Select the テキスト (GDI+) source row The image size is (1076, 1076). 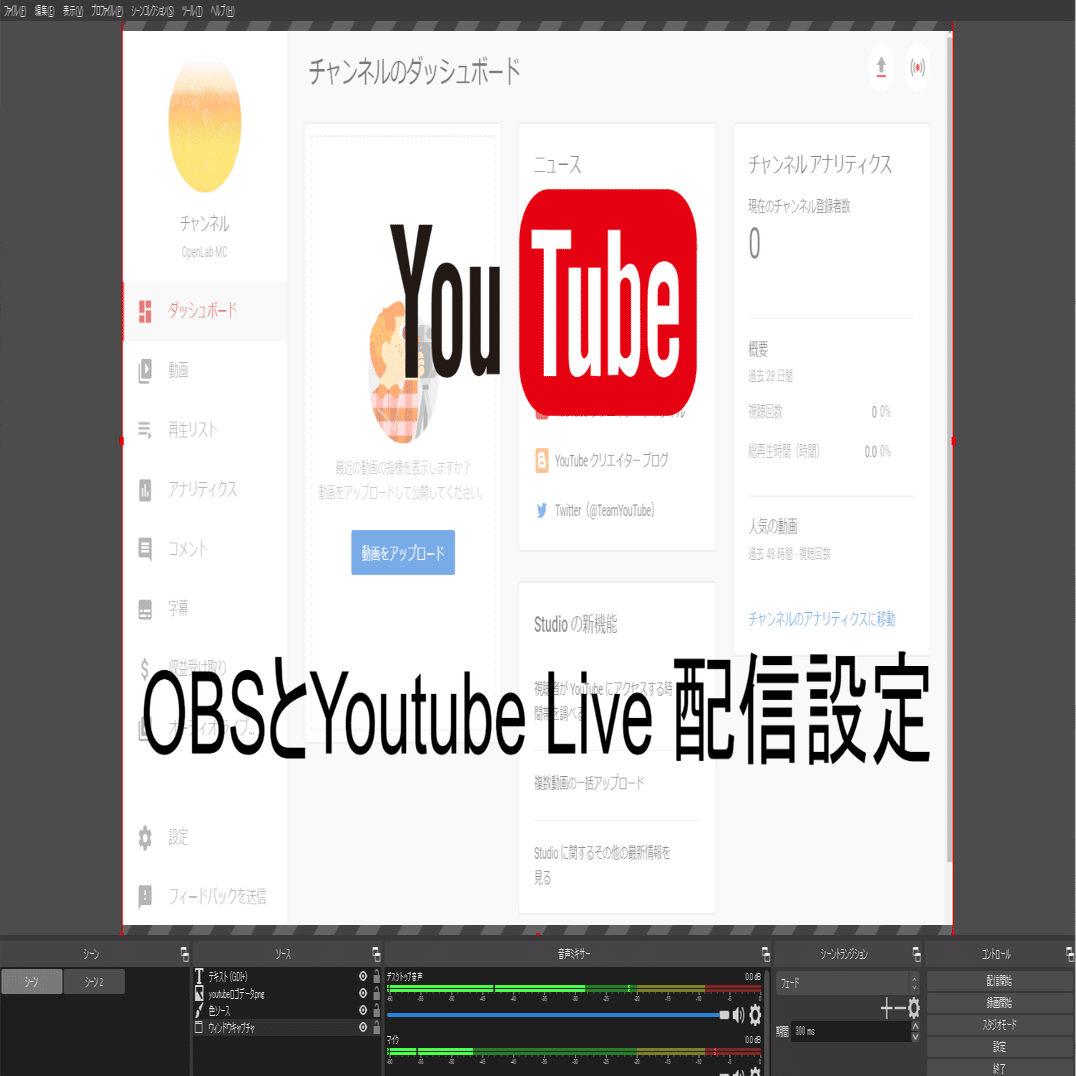[287, 976]
